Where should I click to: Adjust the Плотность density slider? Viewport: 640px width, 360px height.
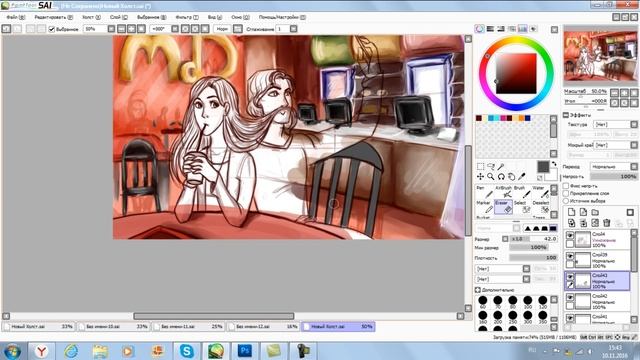(533, 258)
